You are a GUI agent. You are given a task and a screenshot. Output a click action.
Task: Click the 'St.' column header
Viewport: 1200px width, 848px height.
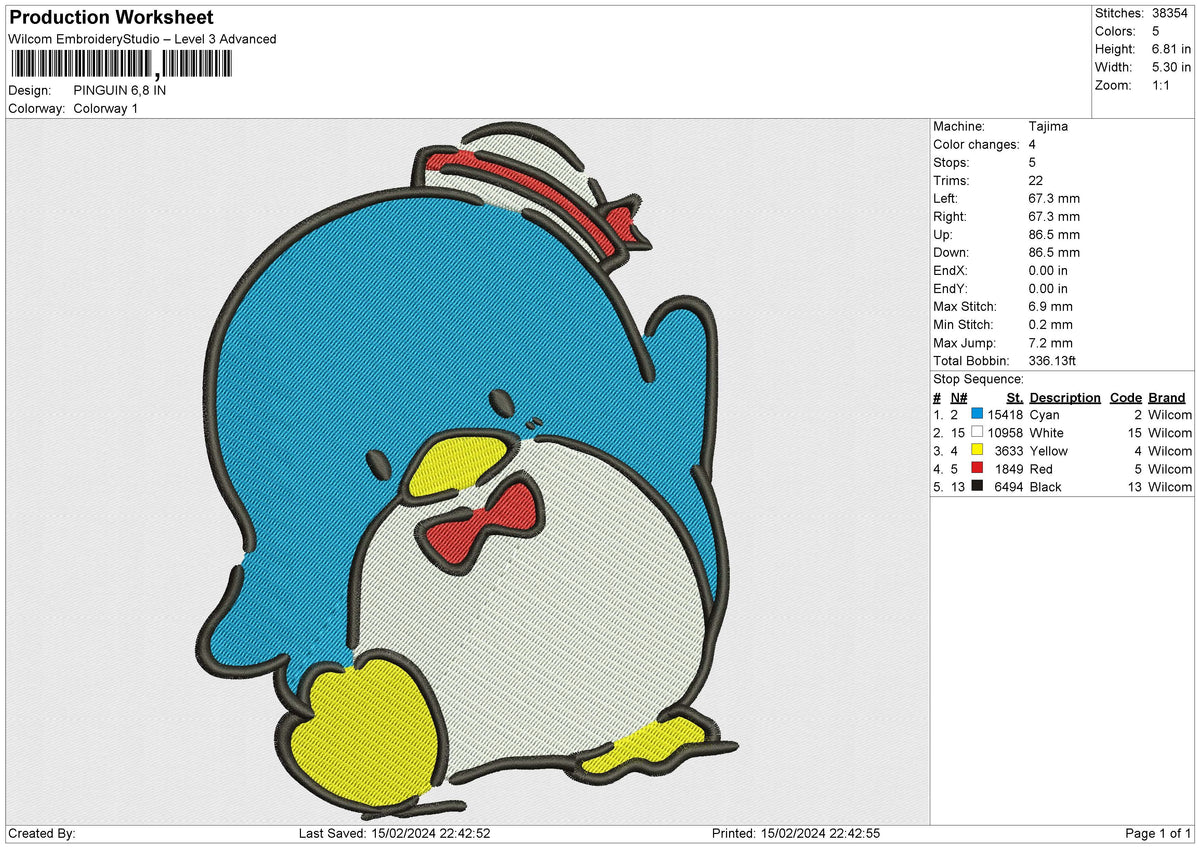coord(1015,397)
